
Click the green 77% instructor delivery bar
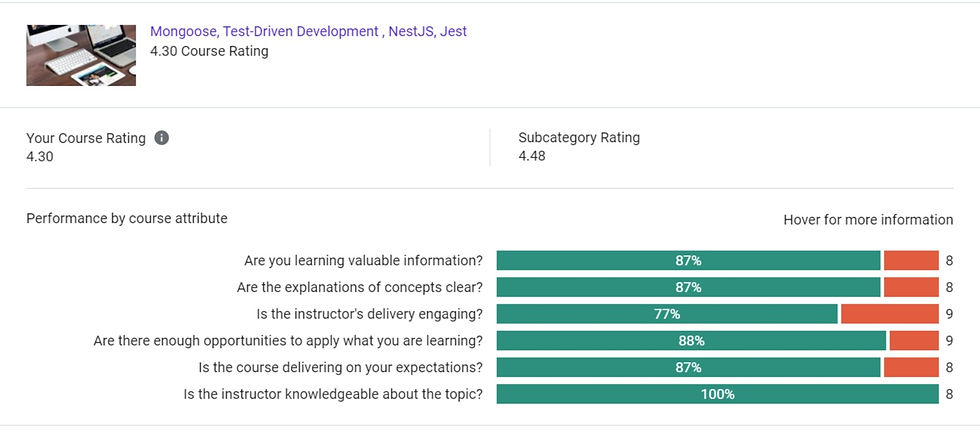[x=667, y=314]
